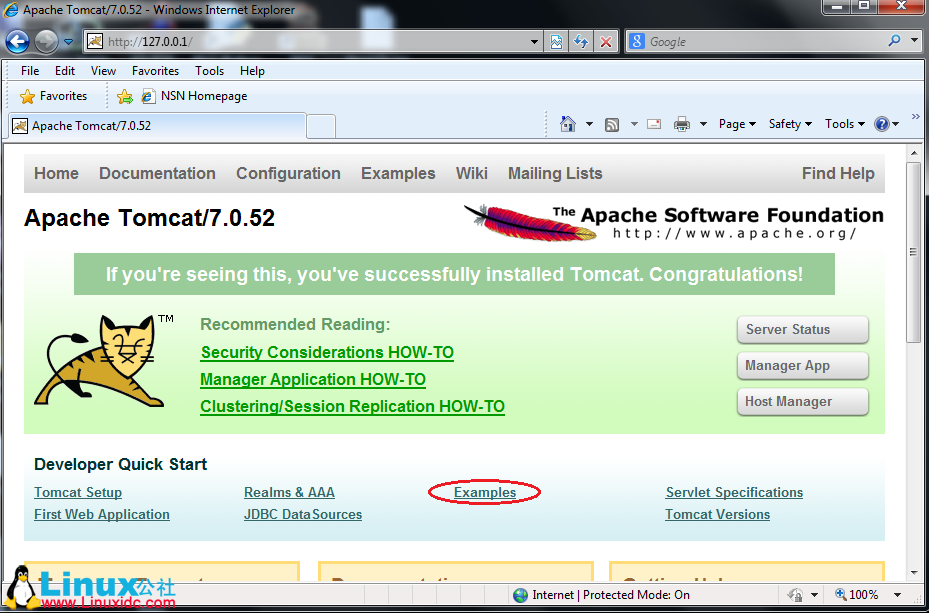Open the Favorites menu in the menu bar
The width and height of the screenshot is (929, 613).
click(x=155, y=70)
